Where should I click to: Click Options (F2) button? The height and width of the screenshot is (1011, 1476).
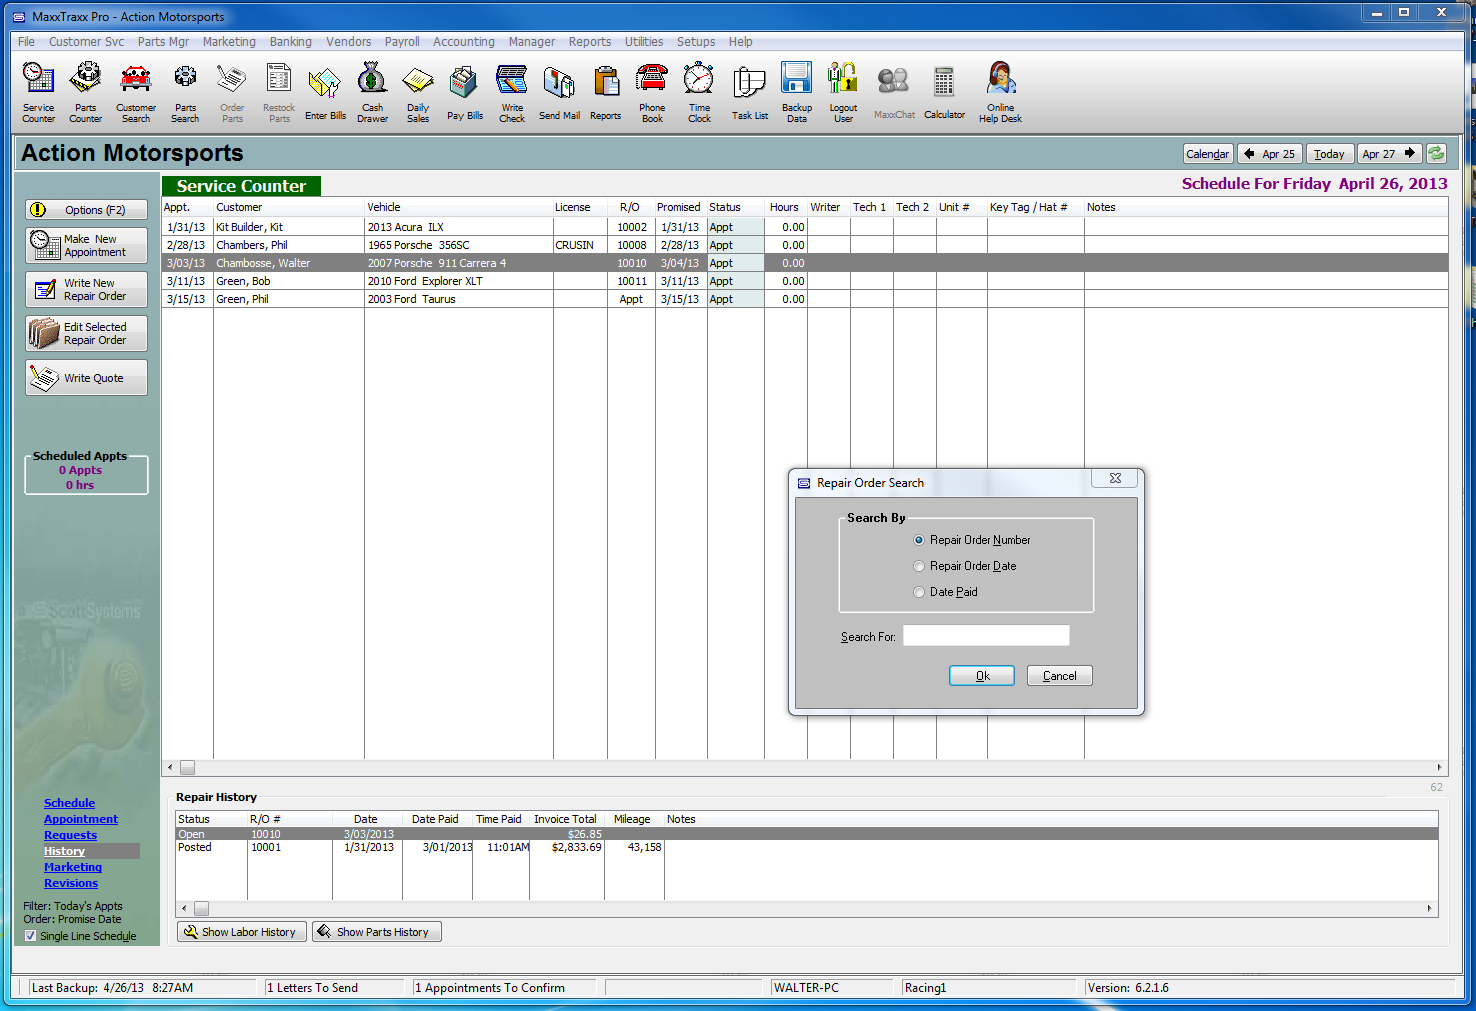[86, 210]
